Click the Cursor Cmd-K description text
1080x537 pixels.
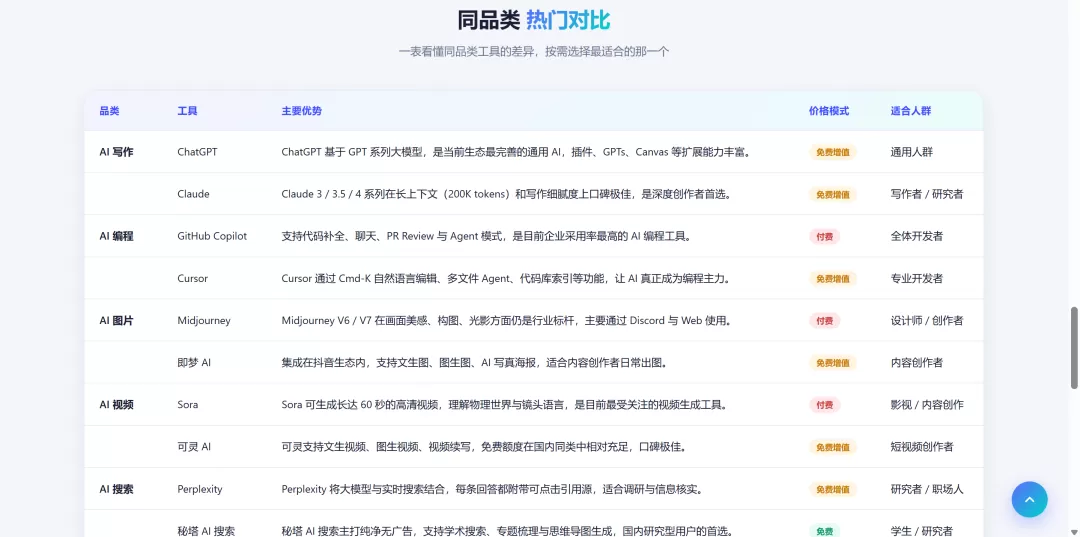pyautogui.click(x=506, y=279)
